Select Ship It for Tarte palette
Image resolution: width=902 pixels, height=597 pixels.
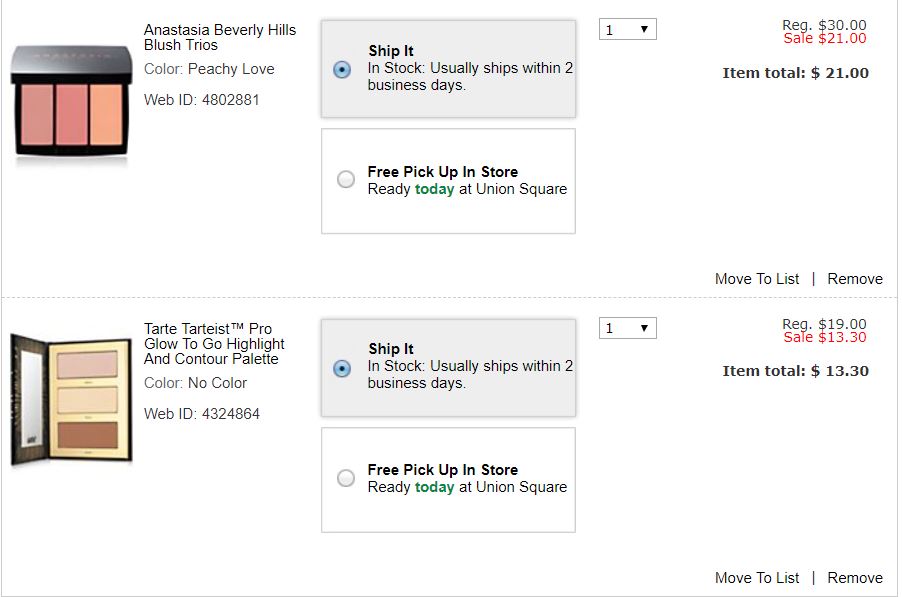342,368
